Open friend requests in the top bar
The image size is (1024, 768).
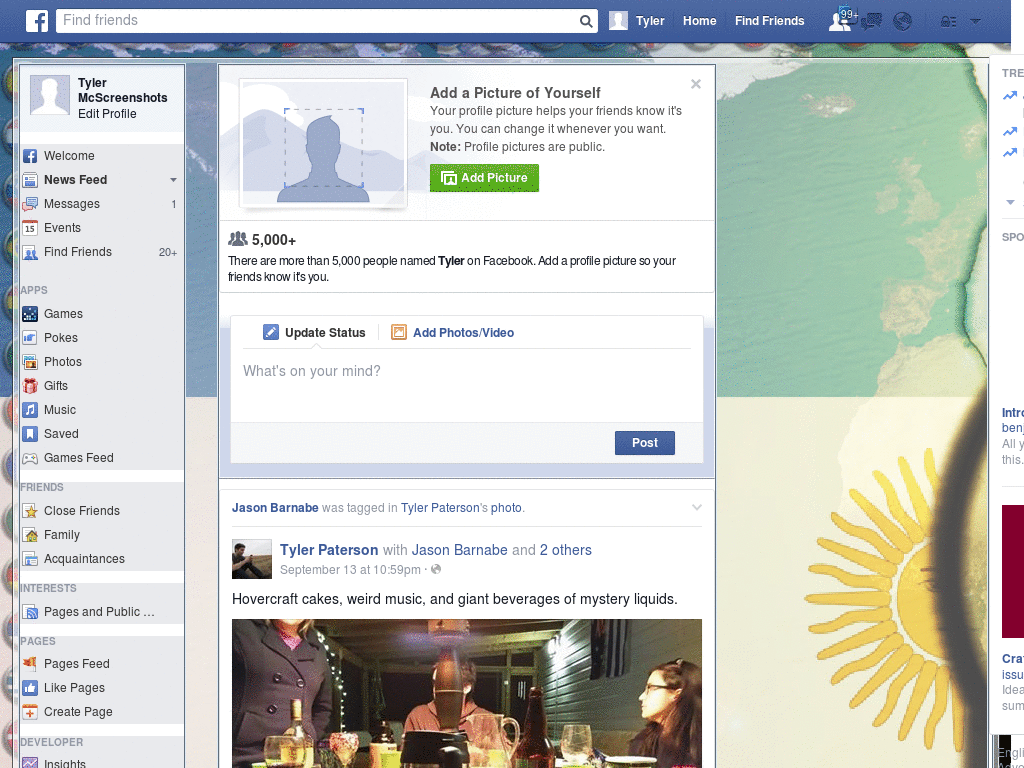[x=840, y=20]
